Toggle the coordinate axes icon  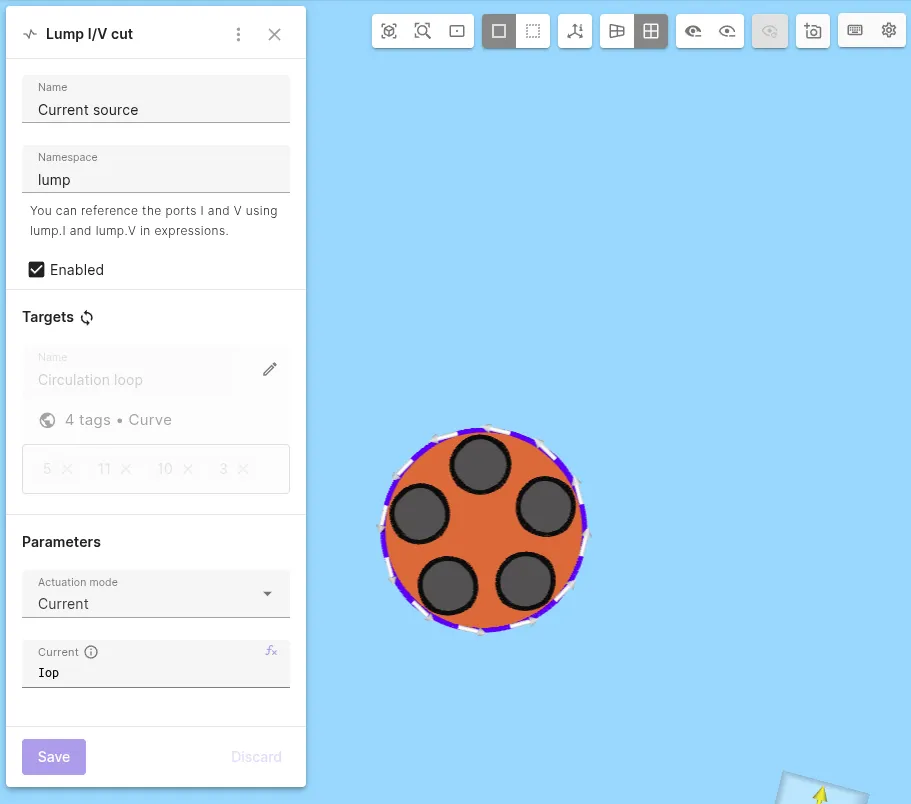point(575,31)
